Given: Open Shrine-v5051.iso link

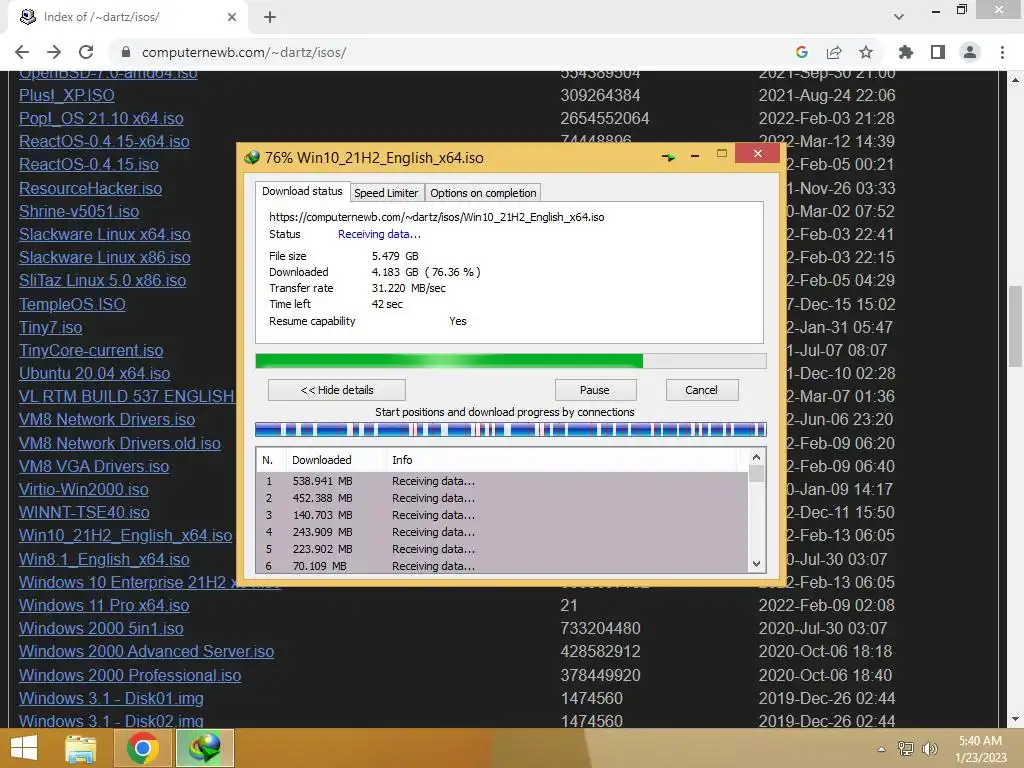Looking at the screenshot, I should pos(79,211).
